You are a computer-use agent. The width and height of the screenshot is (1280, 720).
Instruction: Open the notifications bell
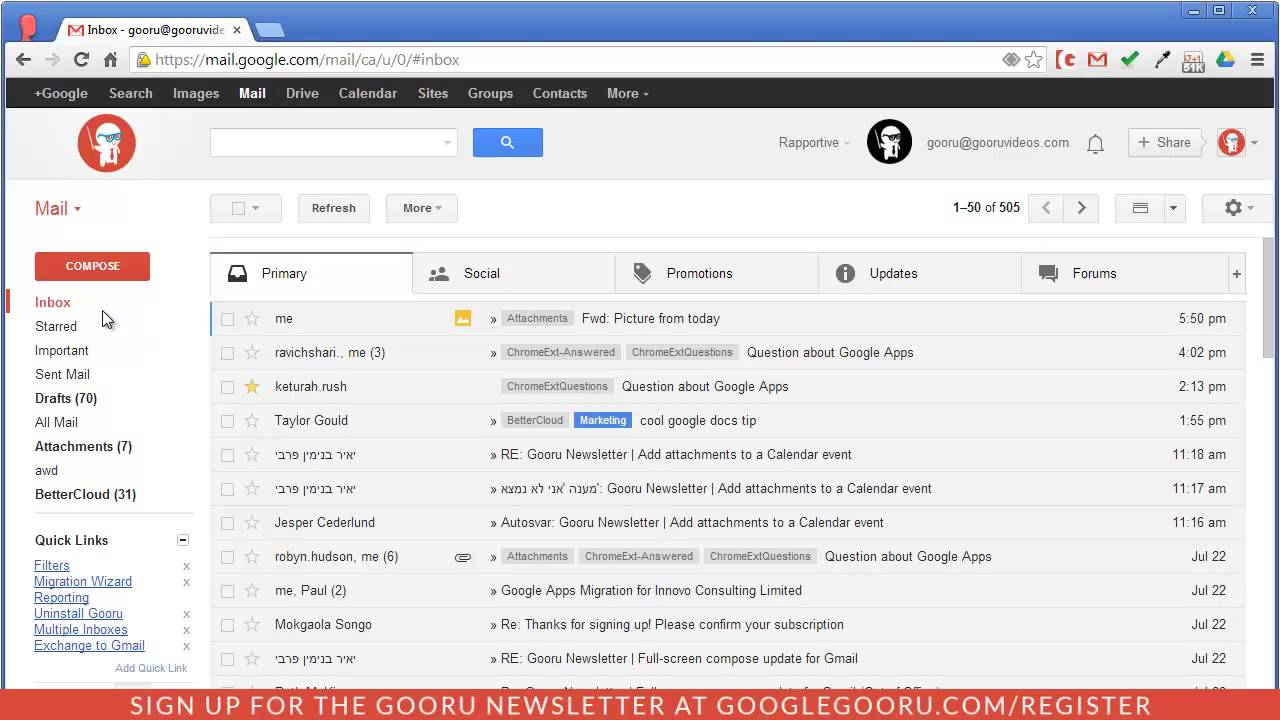tap(1095, 144)
